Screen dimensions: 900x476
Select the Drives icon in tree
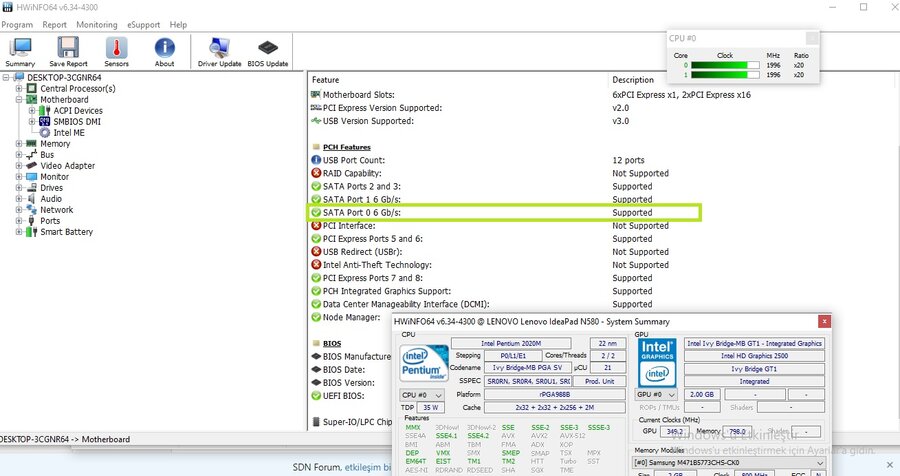(x=32, y=187)
